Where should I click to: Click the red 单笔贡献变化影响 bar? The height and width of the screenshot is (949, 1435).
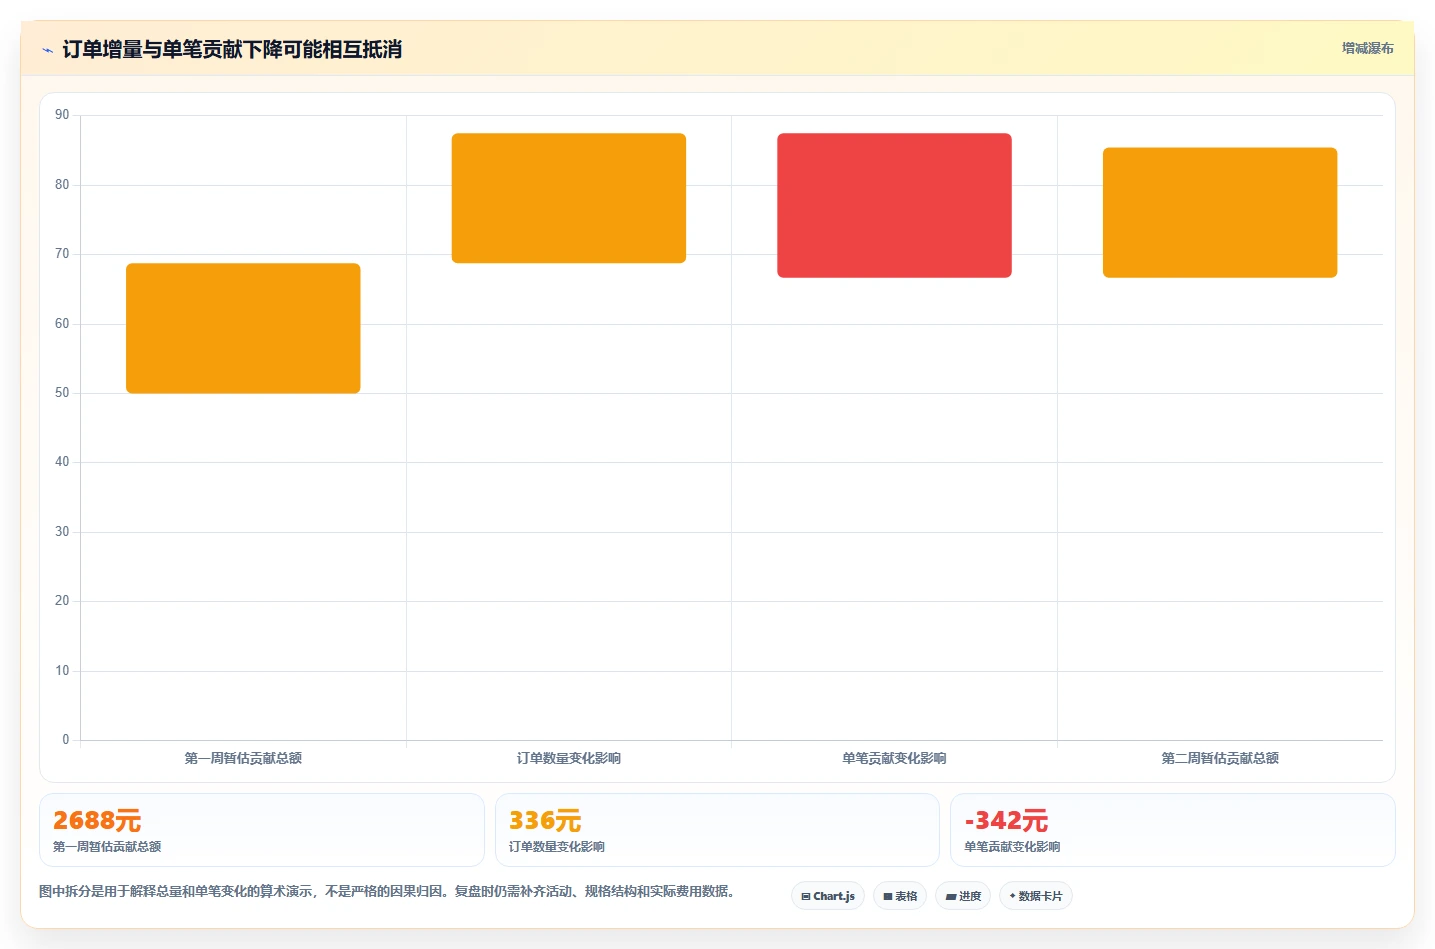pos(894,205)
